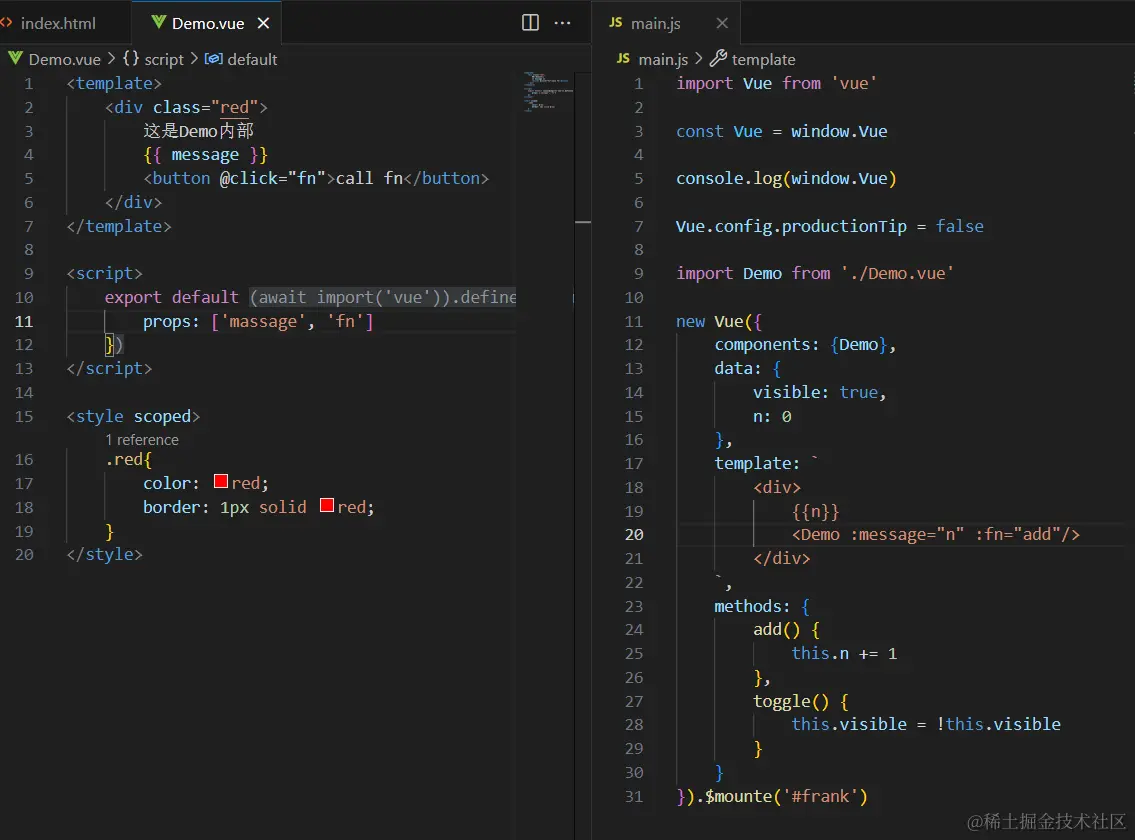Click the wrench icon beside template breadcrumb
This screenshot has height=840, width=1135.
tap(718, 58)
